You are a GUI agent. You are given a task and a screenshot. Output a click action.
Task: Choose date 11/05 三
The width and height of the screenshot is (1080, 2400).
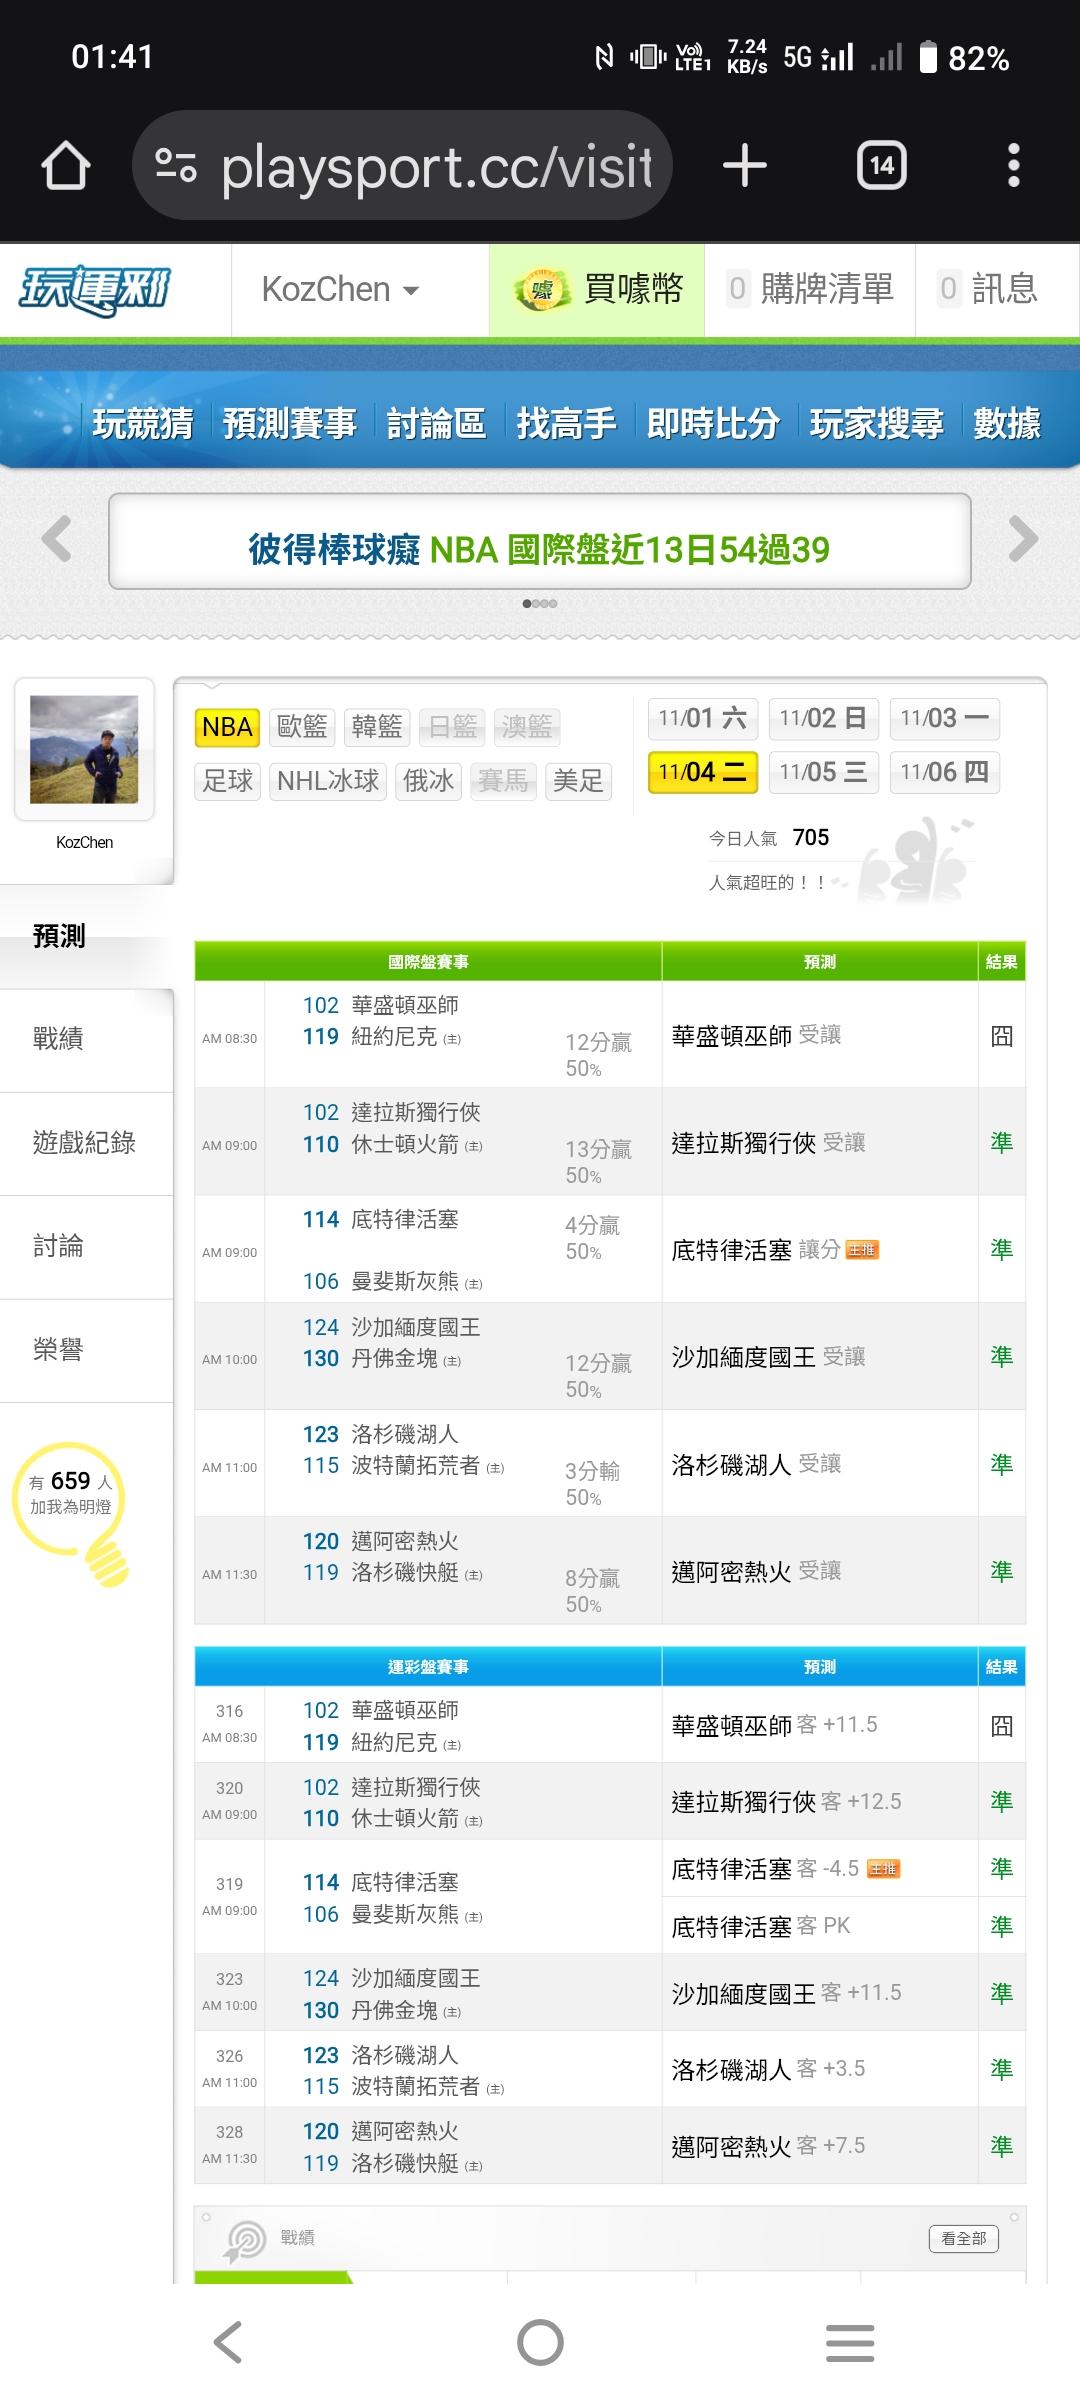(x=824, y=772)
